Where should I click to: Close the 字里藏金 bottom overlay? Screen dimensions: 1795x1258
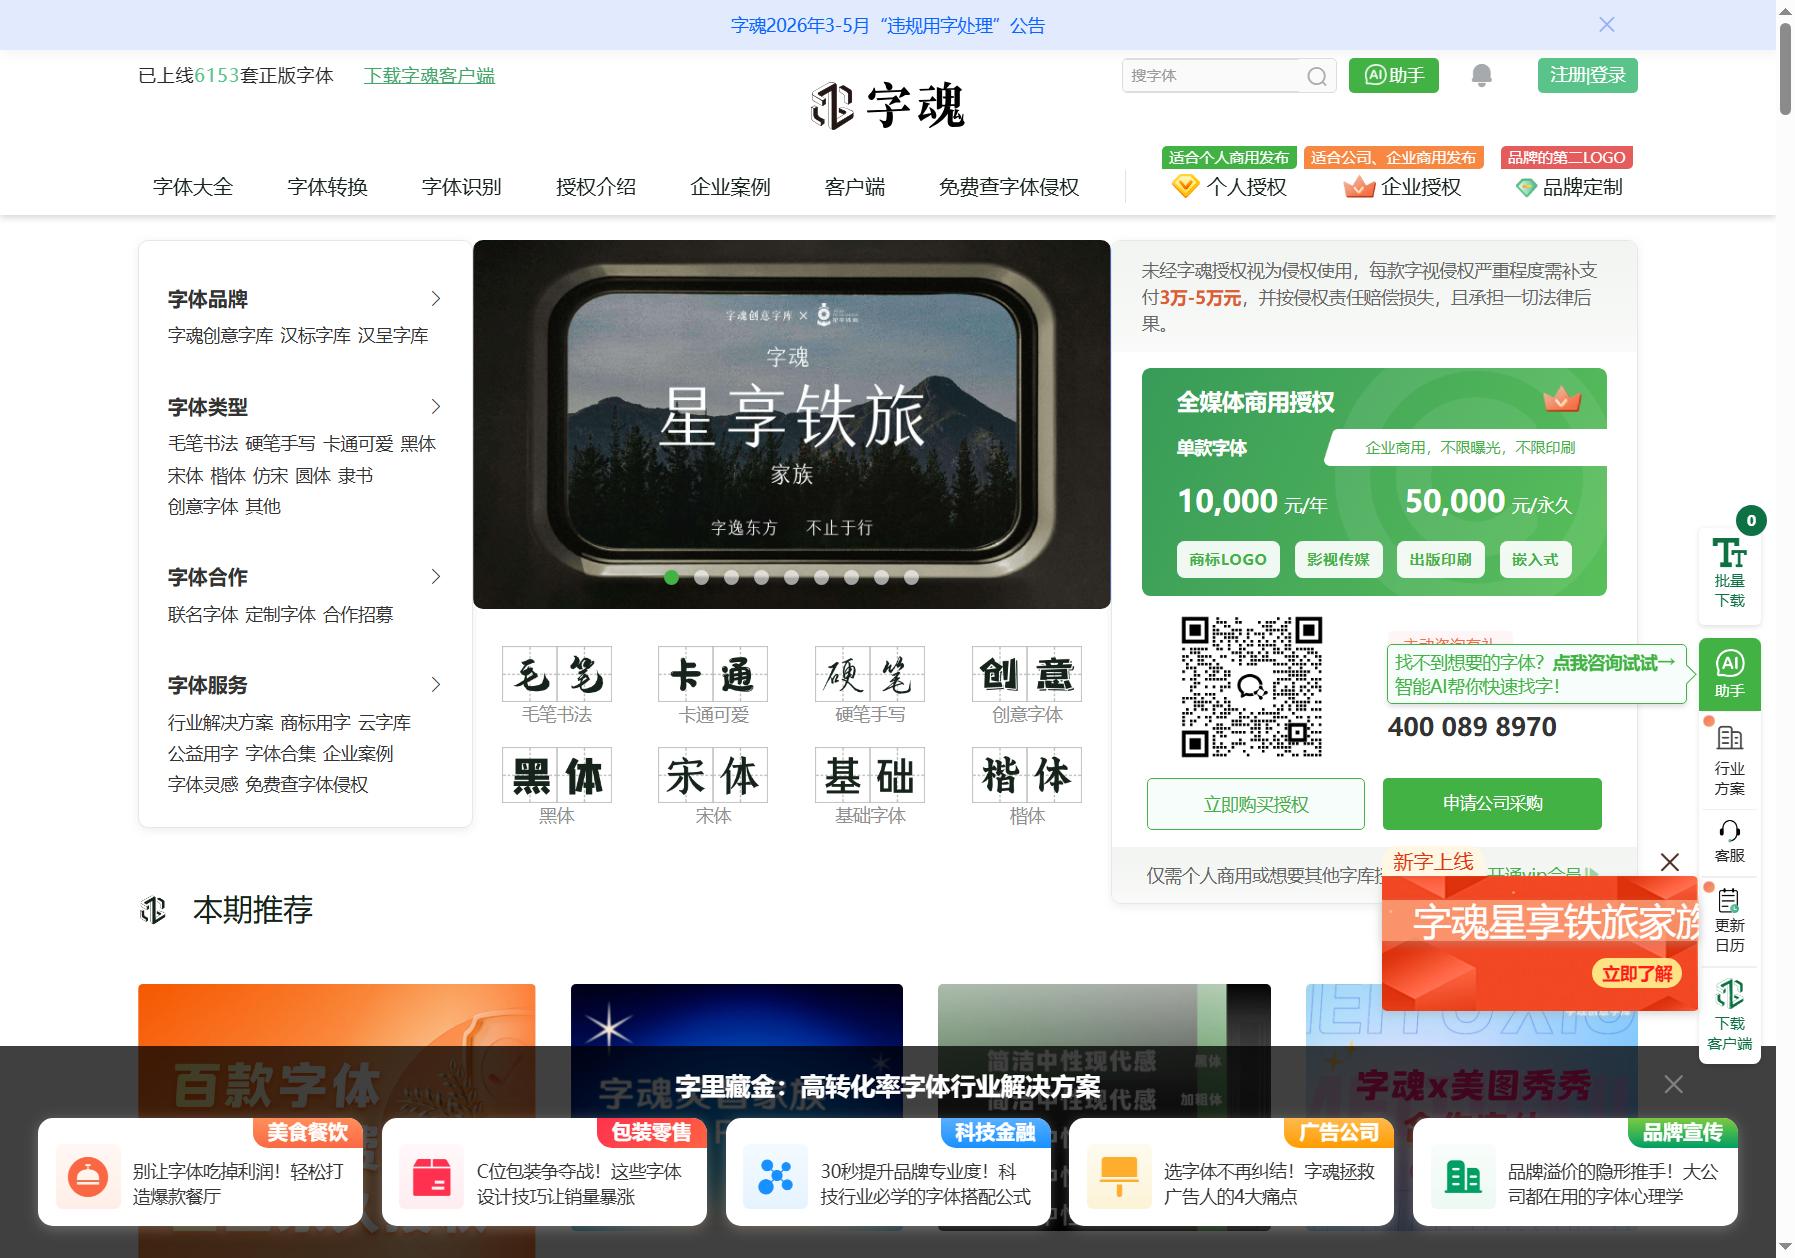pos(1674,1084)
